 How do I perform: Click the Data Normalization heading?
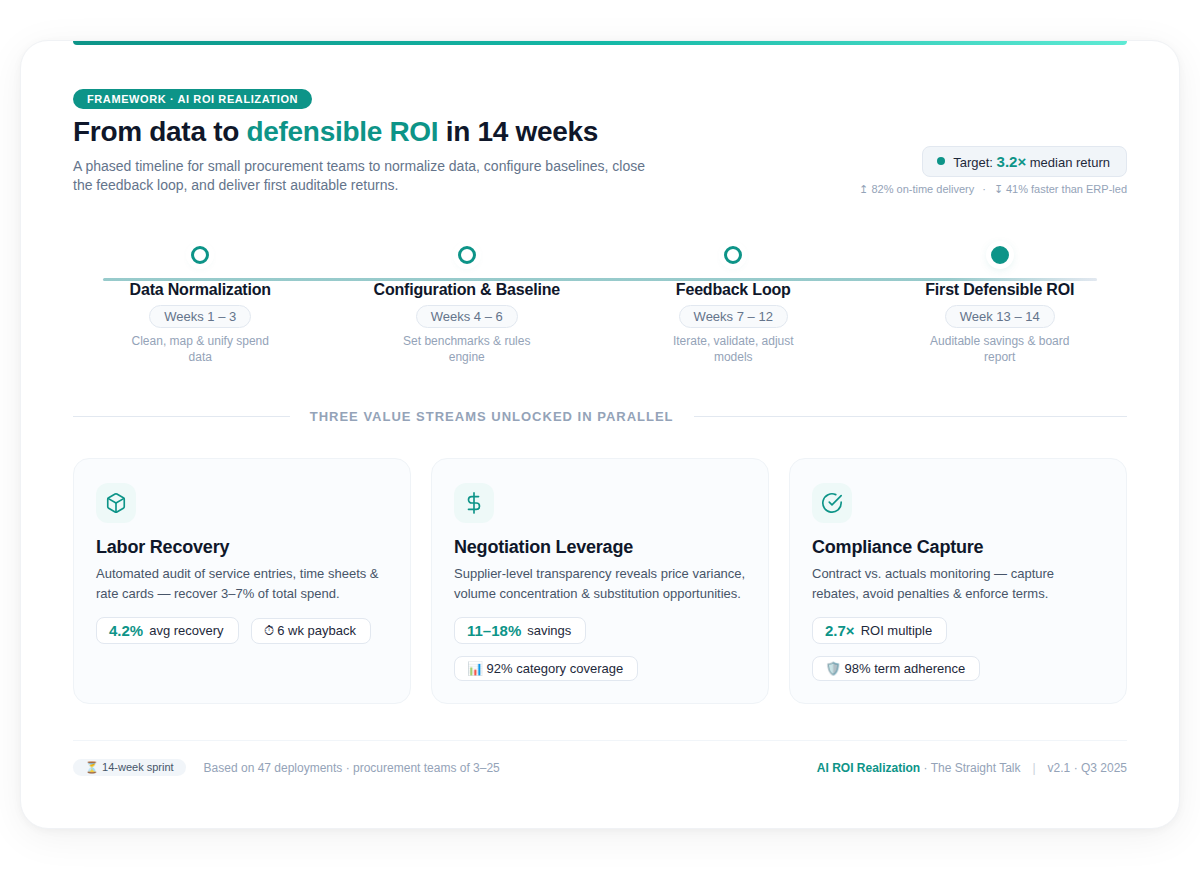tap(200, 290)
